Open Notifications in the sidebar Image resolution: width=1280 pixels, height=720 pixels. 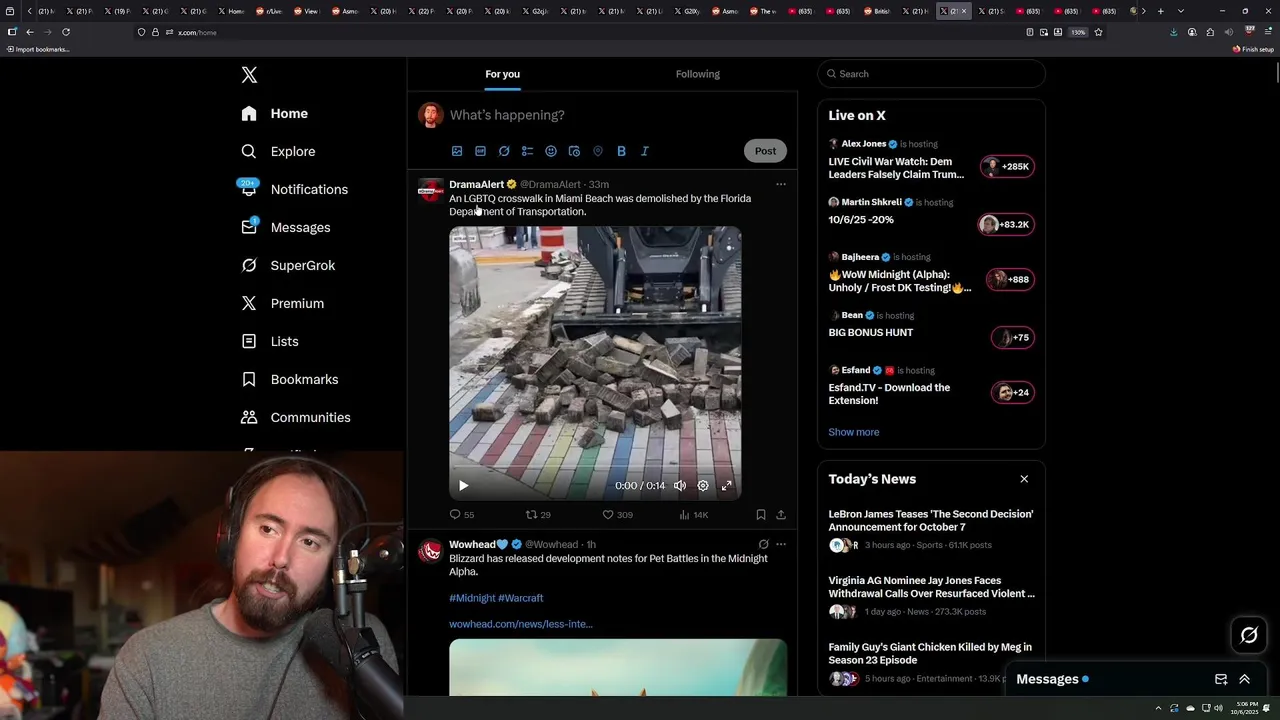(x=295, y=189)
